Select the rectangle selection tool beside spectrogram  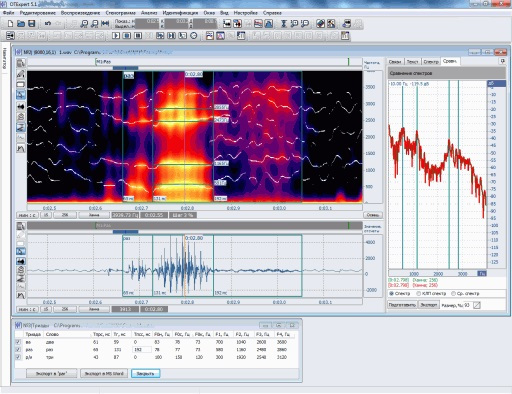[21, 84]
